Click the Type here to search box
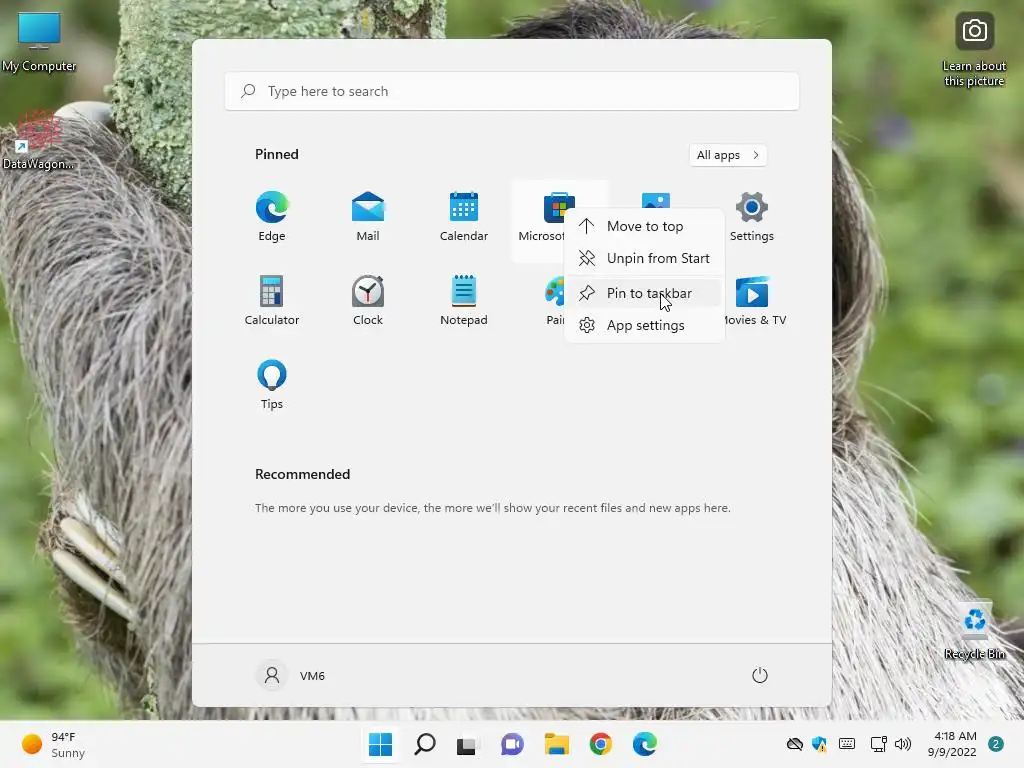This screenshot has height=768, width=1024. coord(512,91)
